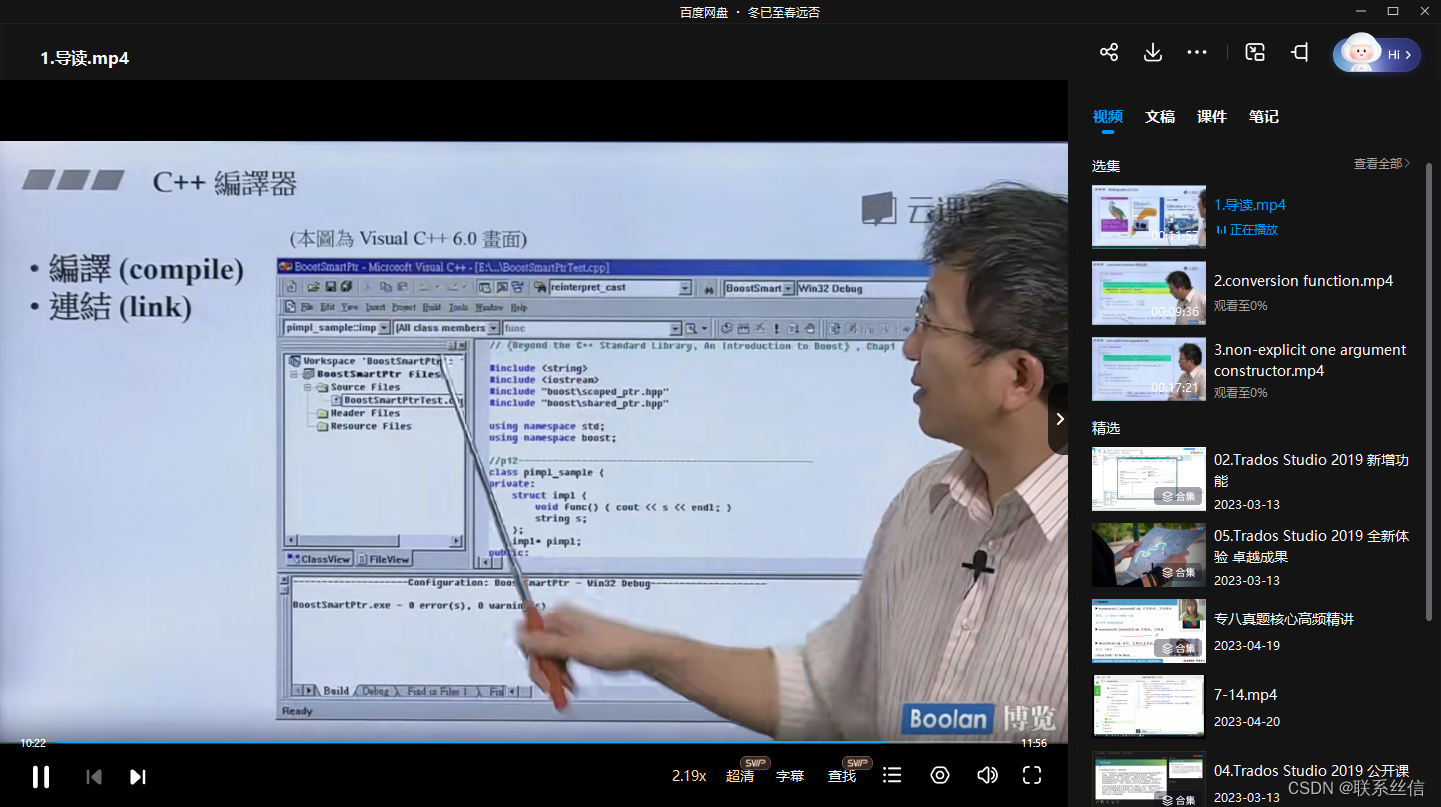1441x807 pixels.
Task: Click the circular target settings icon
Action: tap(939, 776)
